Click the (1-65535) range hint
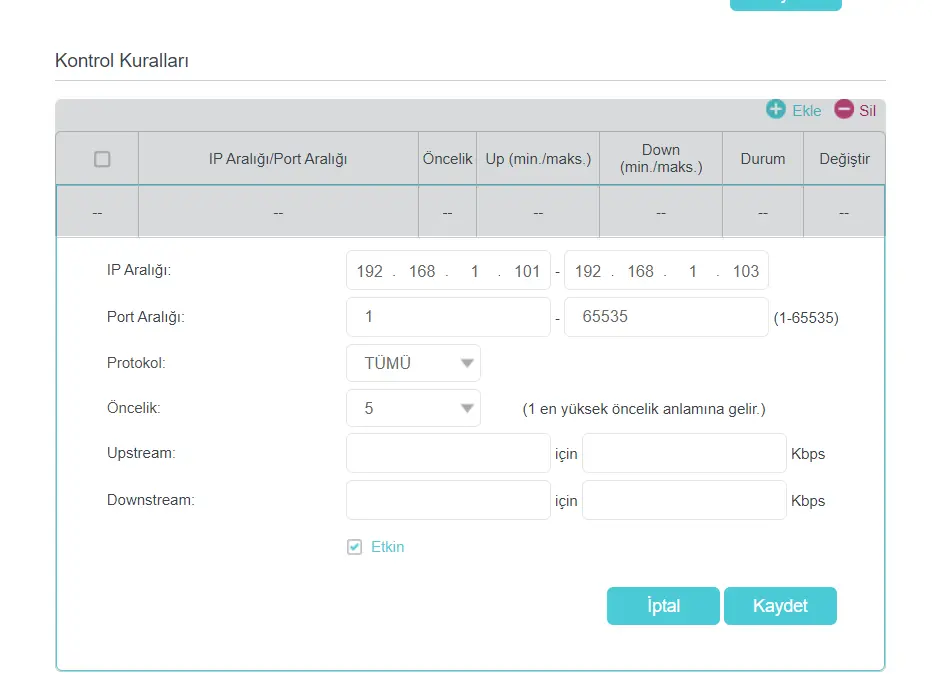This screenshot has width=932, height=684. (806, 318)
